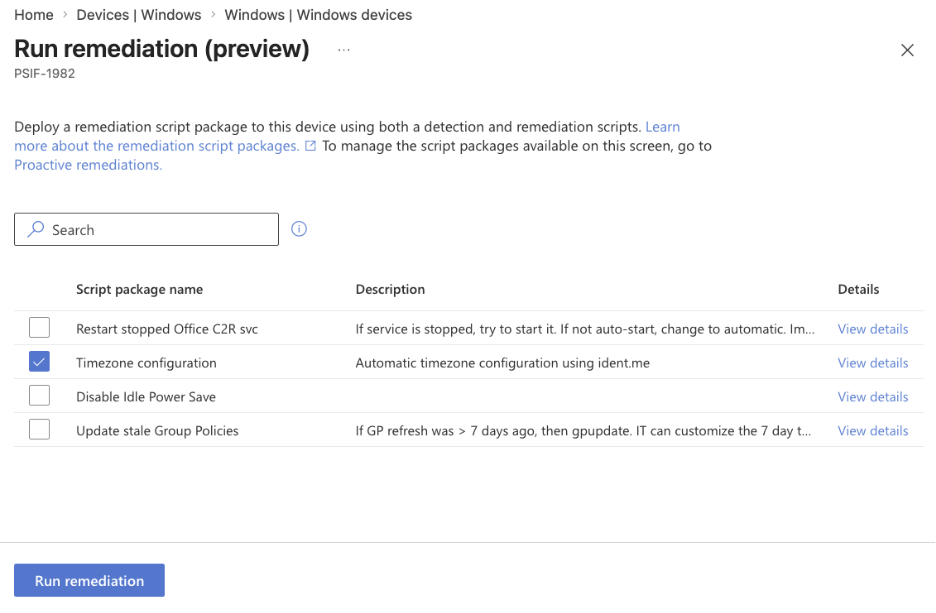Click the info icon beside the search box

click(x=298, y=229)
